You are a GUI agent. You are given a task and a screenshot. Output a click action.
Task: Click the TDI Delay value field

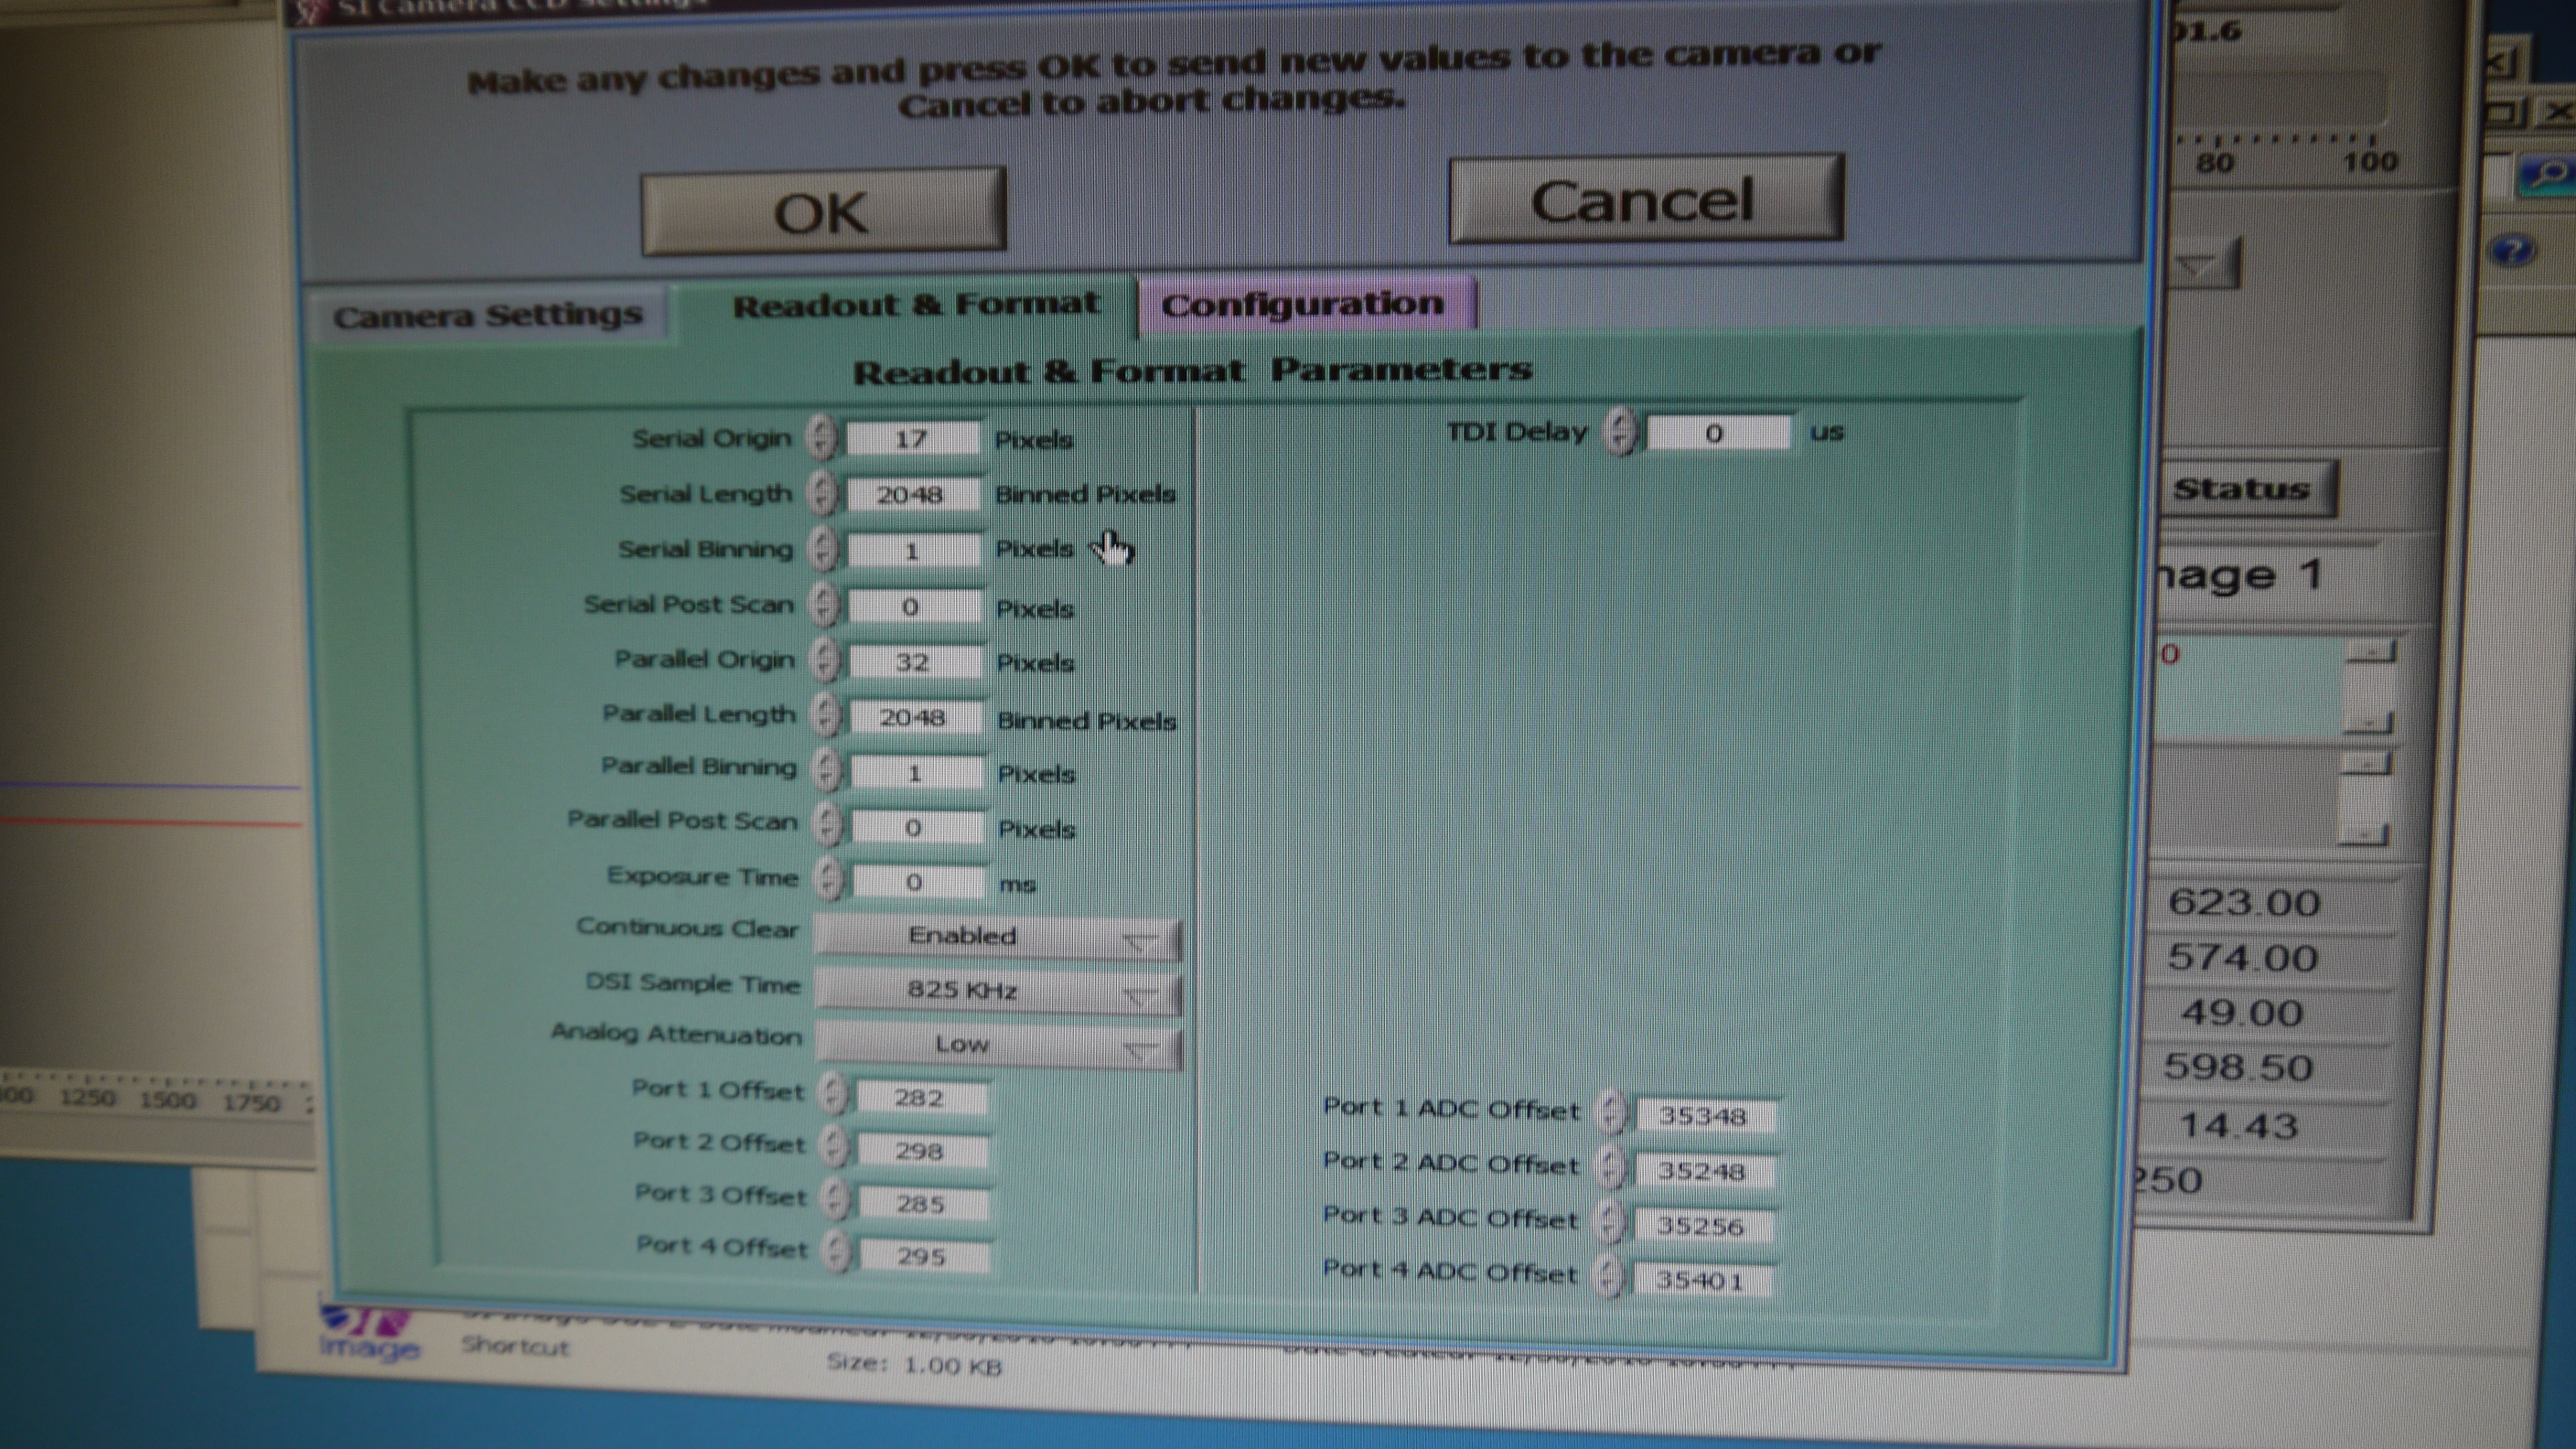pos(1718,433)
